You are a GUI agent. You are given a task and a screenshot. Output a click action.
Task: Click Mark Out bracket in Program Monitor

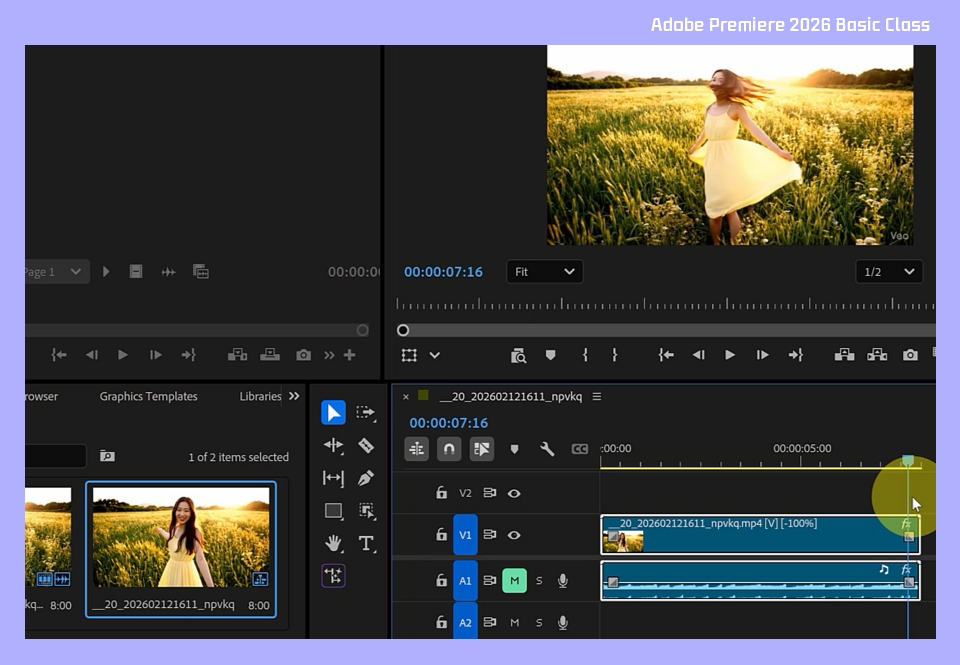[x=614, y=355]
